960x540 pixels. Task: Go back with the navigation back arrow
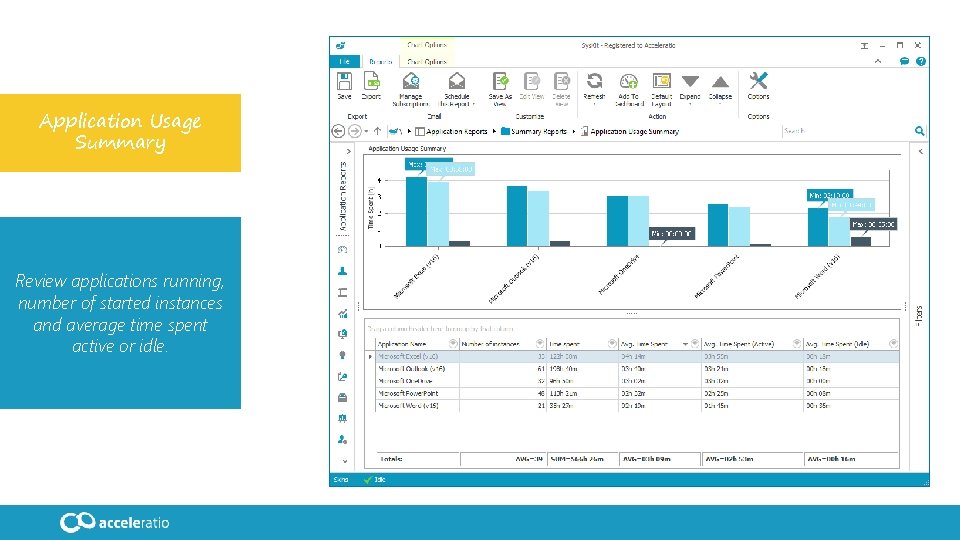[x=338, y=131]
